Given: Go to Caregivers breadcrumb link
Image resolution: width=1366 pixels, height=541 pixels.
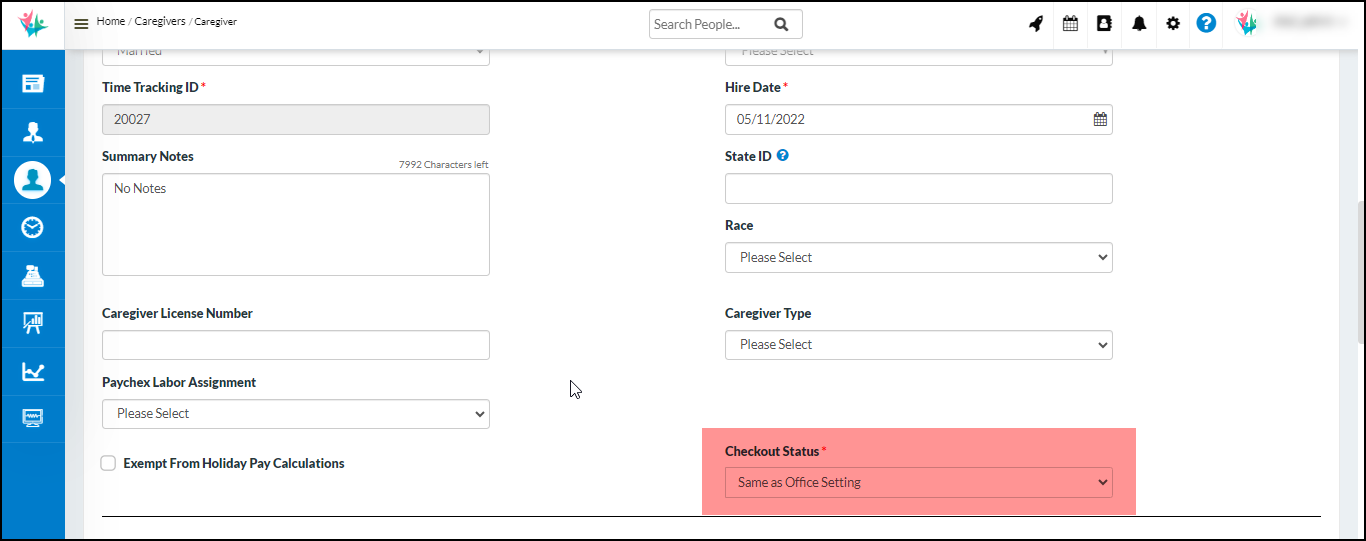Looking at the screenshot, I should [x=160, y=21].
